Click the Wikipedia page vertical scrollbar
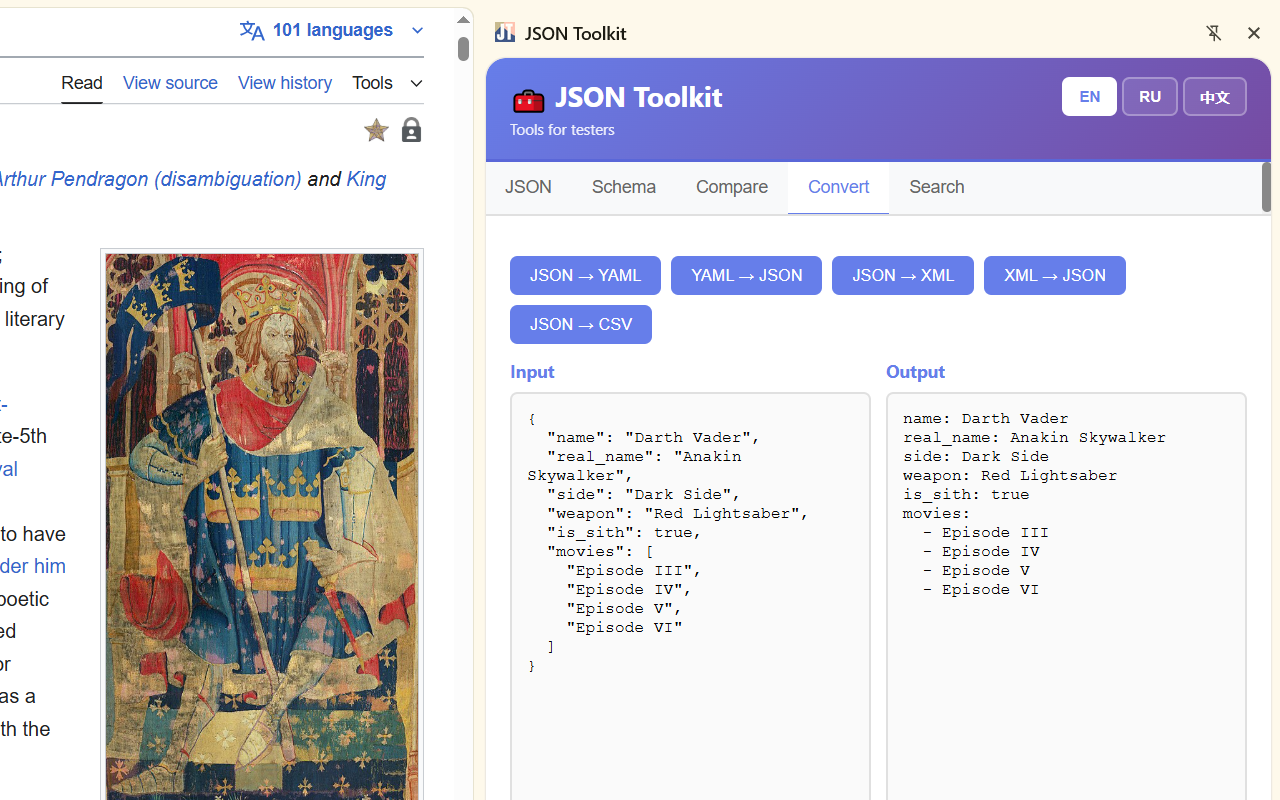1280x800 pixels. click(x=463, y=49)
